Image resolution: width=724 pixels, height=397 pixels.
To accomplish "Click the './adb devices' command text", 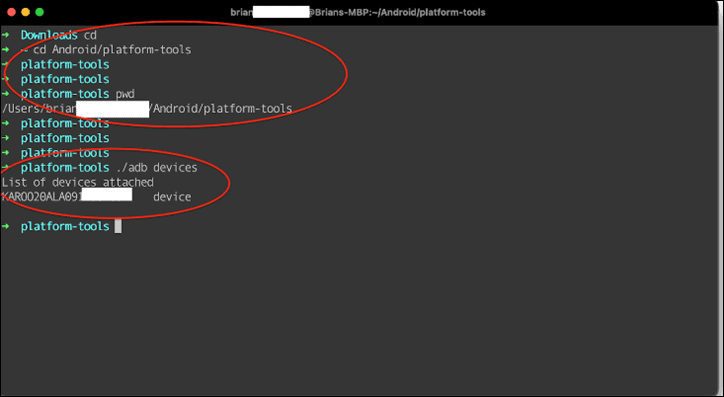I will click(x=157, y=168).
